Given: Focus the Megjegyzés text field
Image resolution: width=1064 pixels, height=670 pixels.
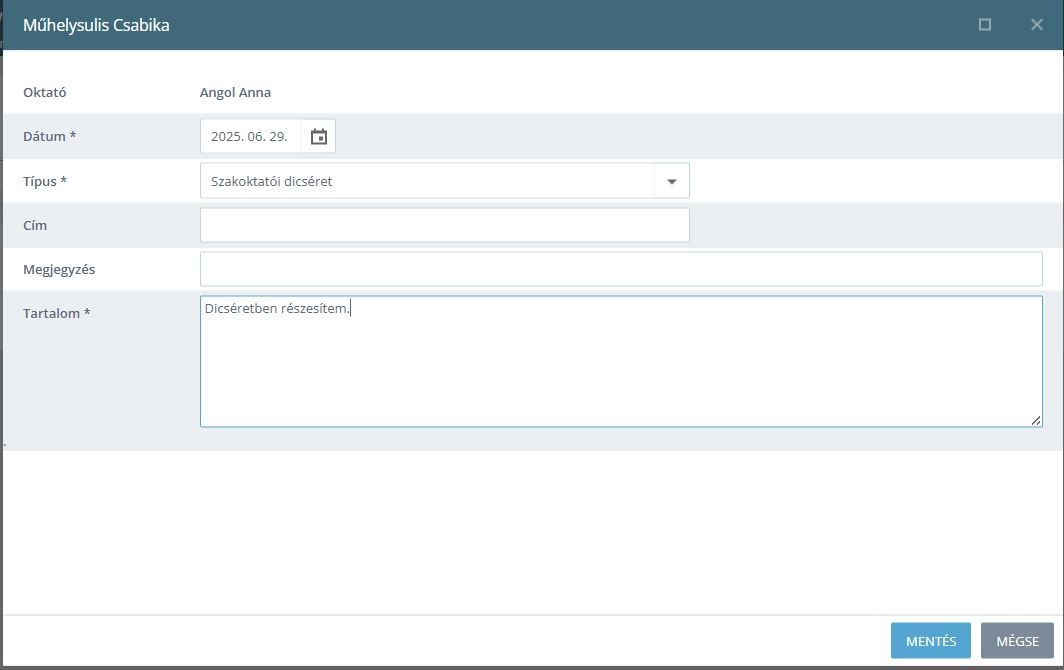Looking at the screenshot, I should click(x=621, y=269).
